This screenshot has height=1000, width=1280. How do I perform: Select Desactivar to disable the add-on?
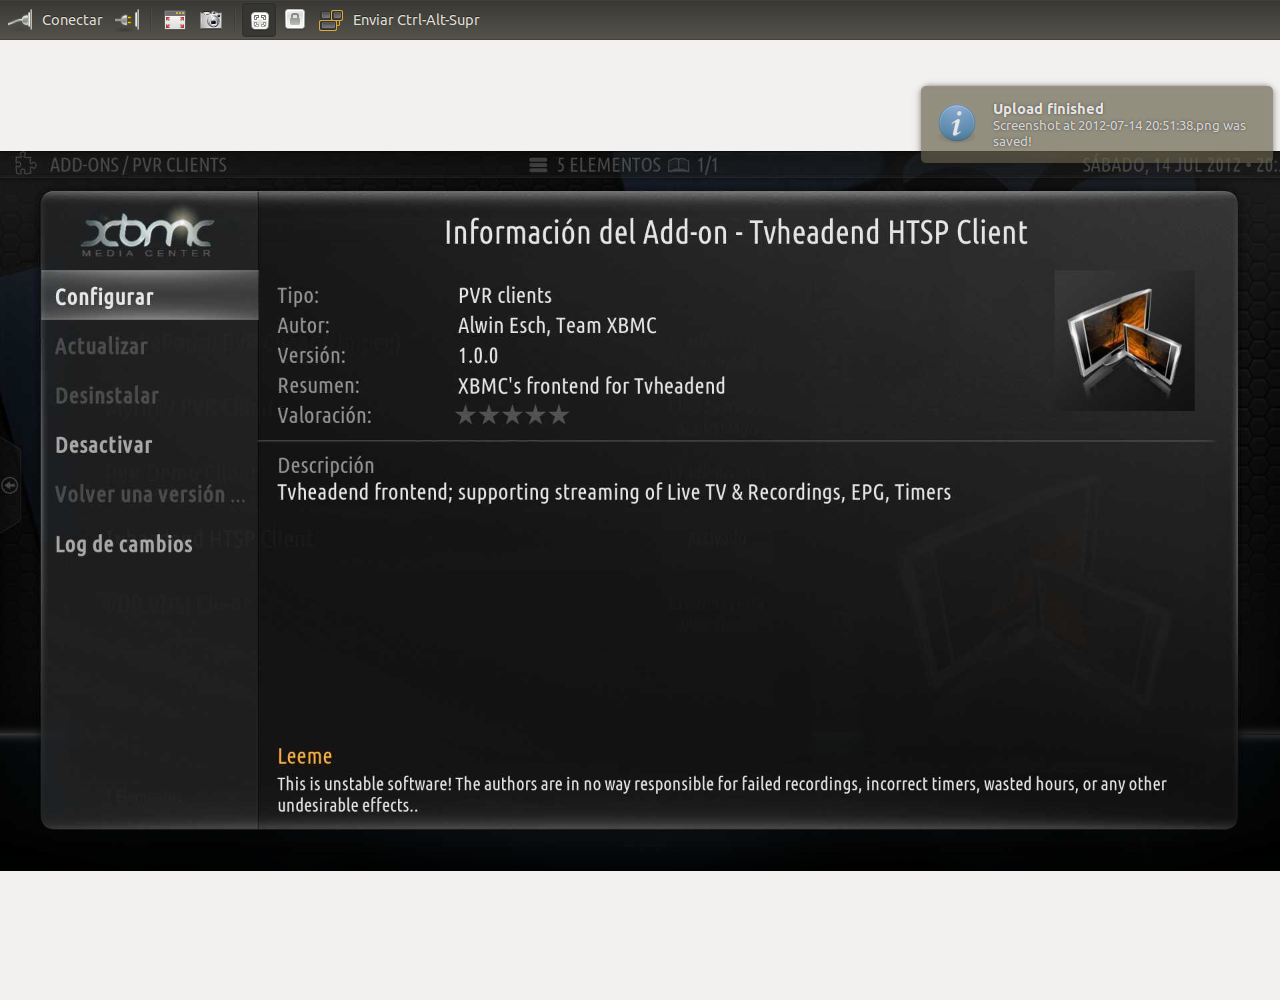point(150,445)
